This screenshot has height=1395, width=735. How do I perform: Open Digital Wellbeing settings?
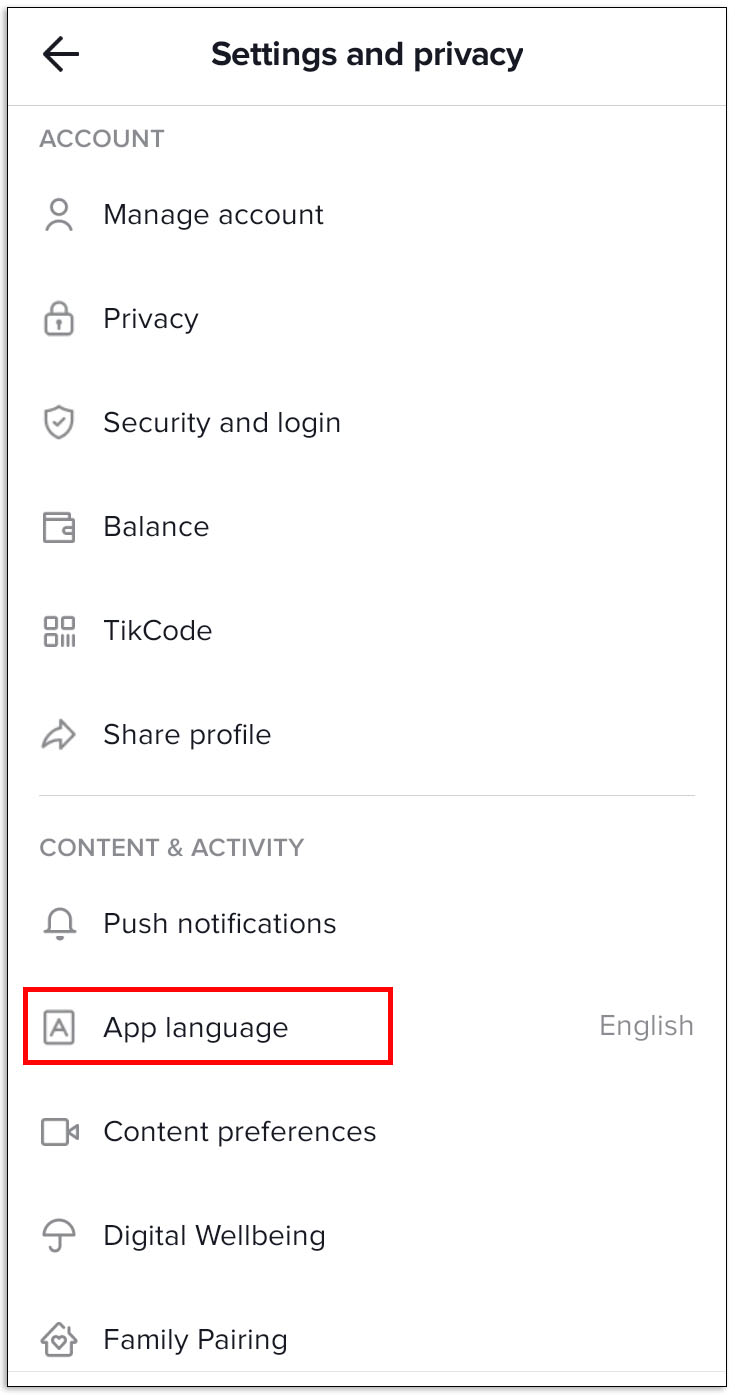click(367, 1236)
